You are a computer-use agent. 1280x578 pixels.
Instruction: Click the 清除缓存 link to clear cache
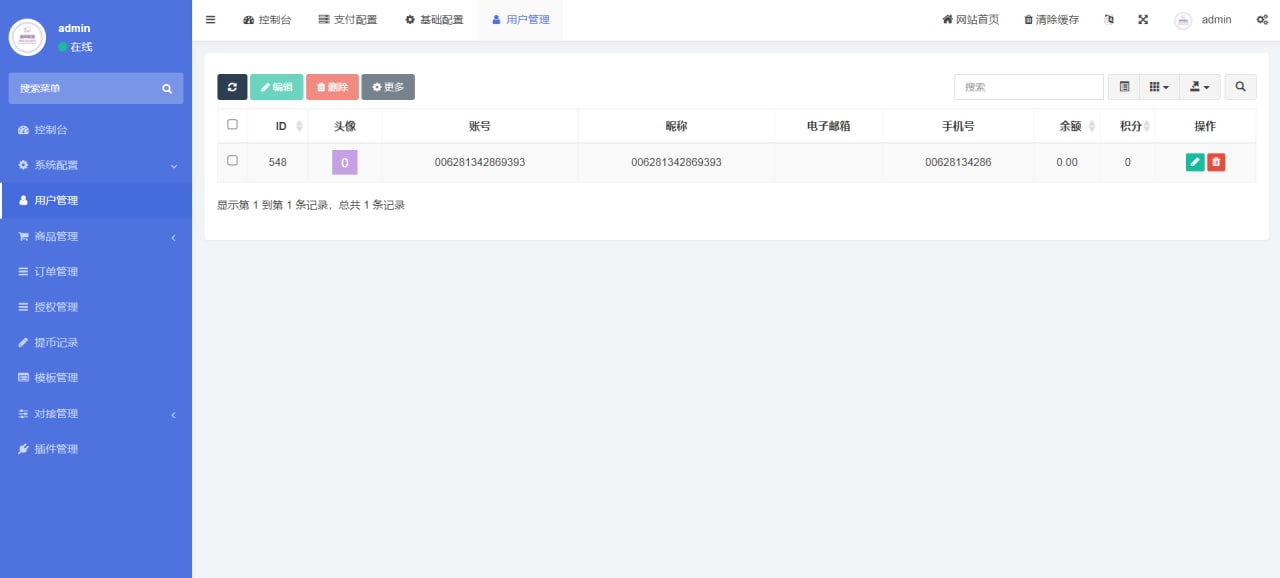click(1051, 19)
